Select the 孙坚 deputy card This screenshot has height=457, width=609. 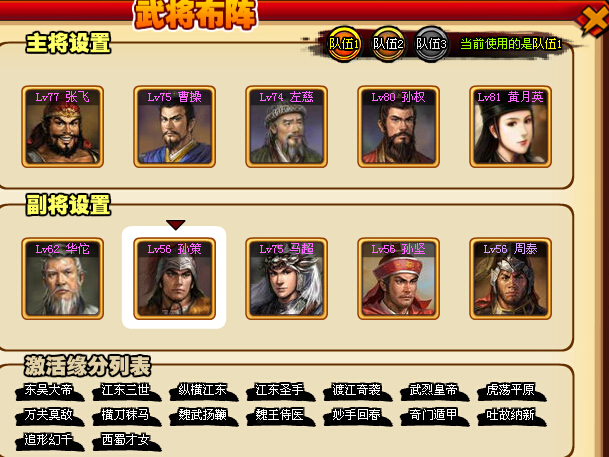tap(398, 279)
